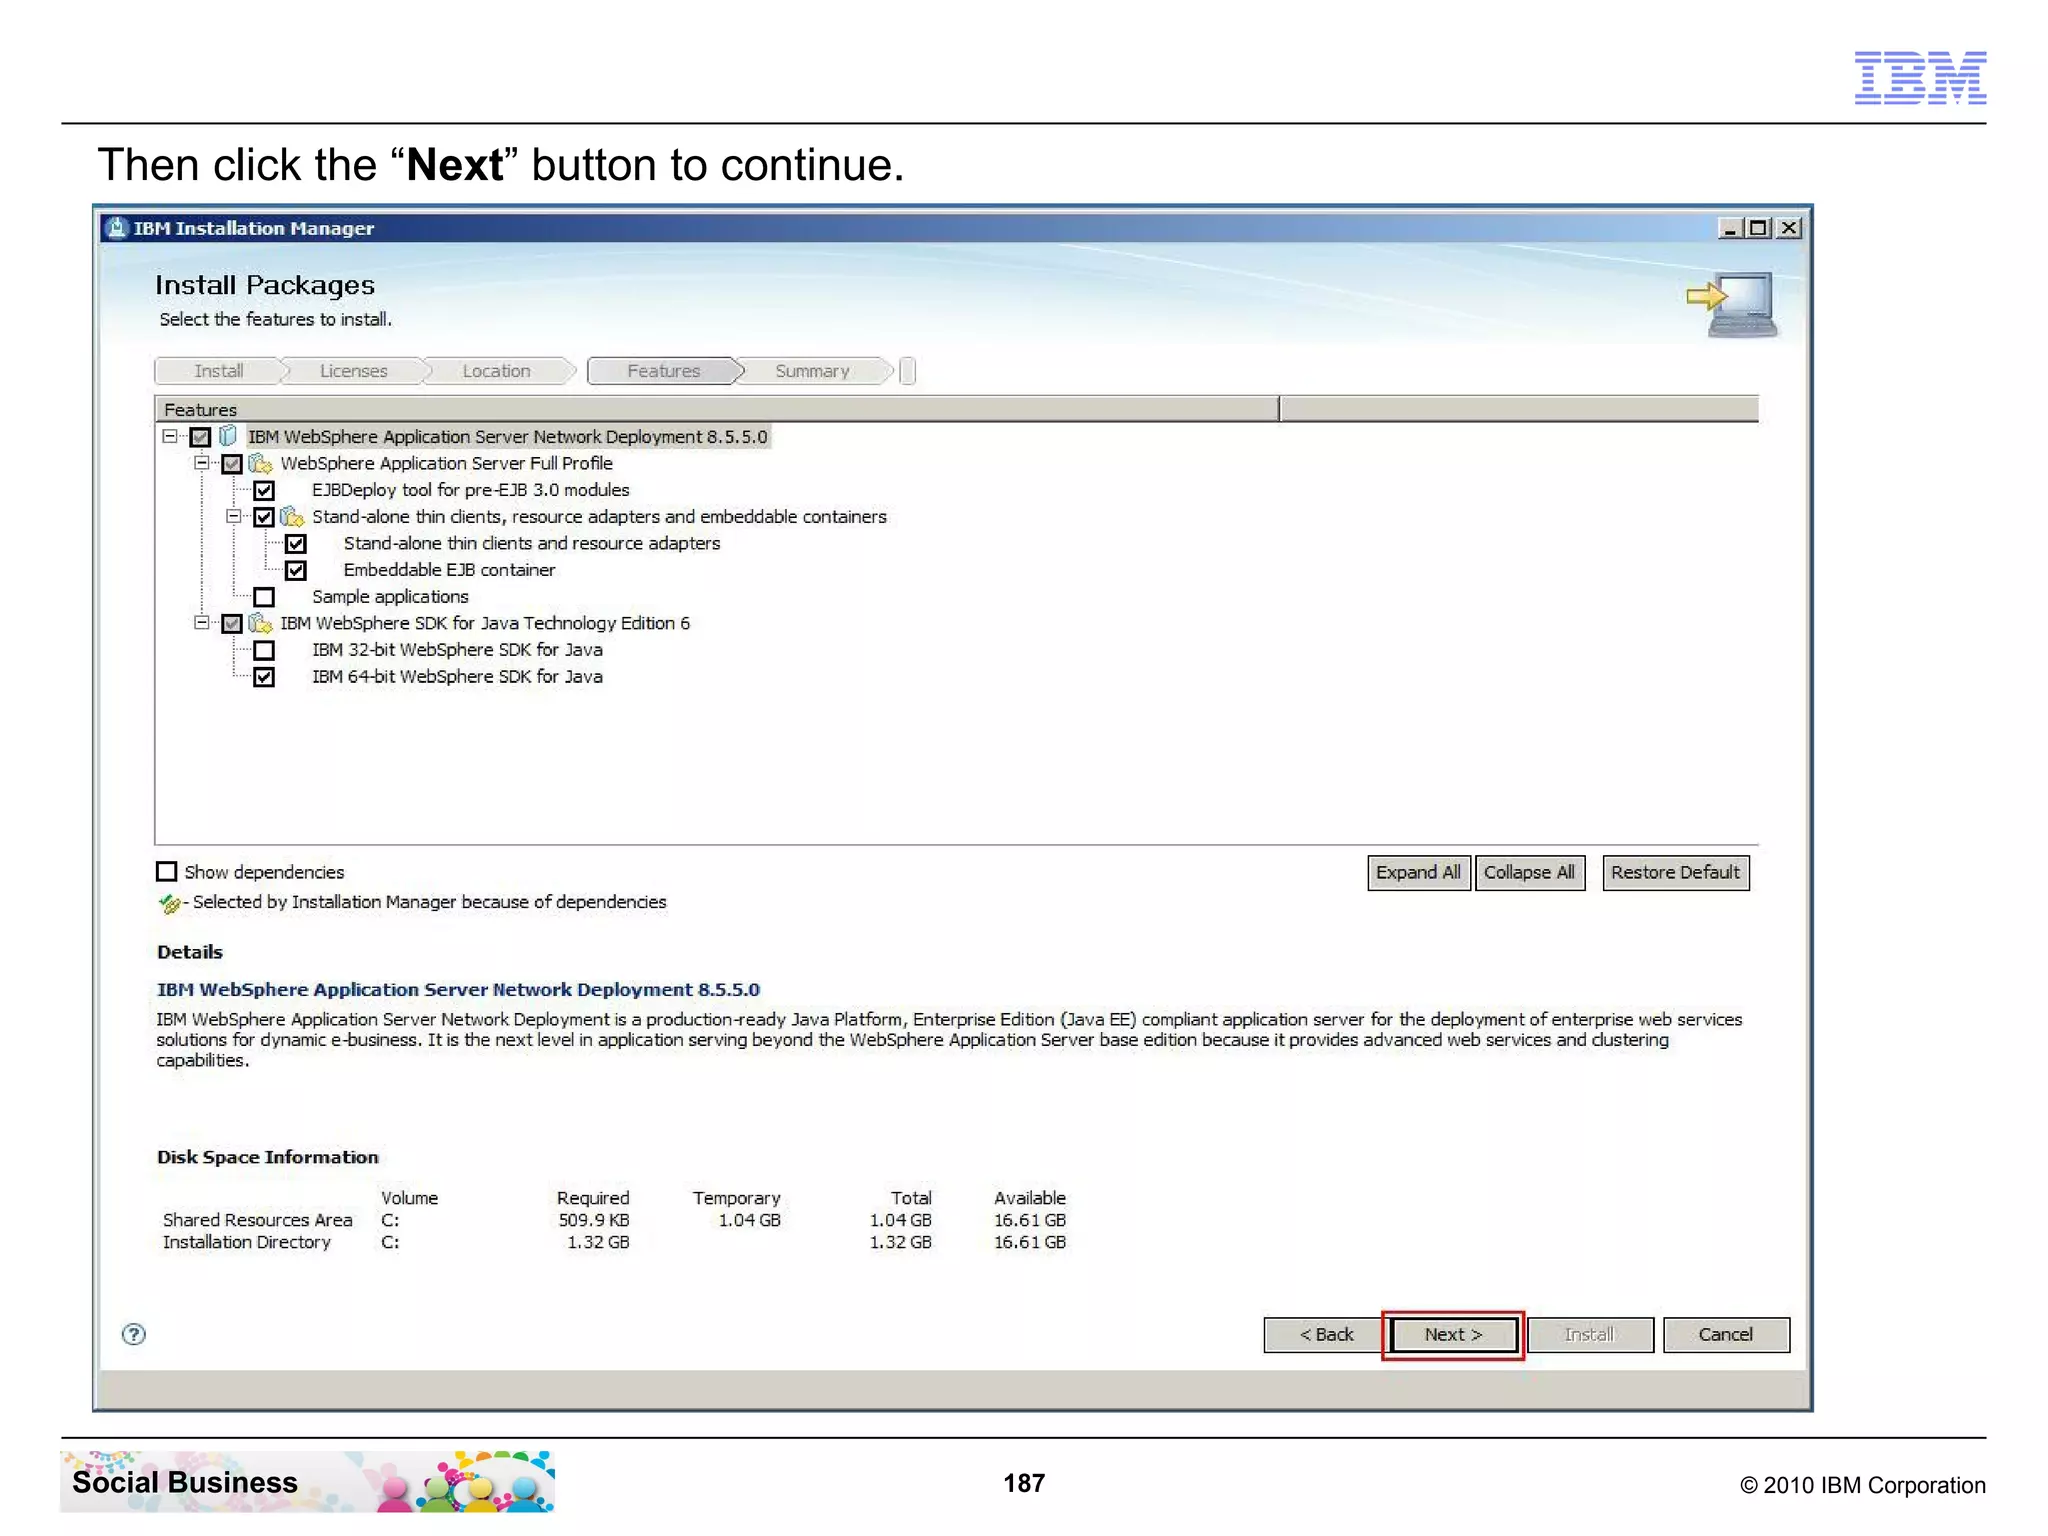Click the dependencies legend icon
2048x1536 pixels.
(169, 903)
